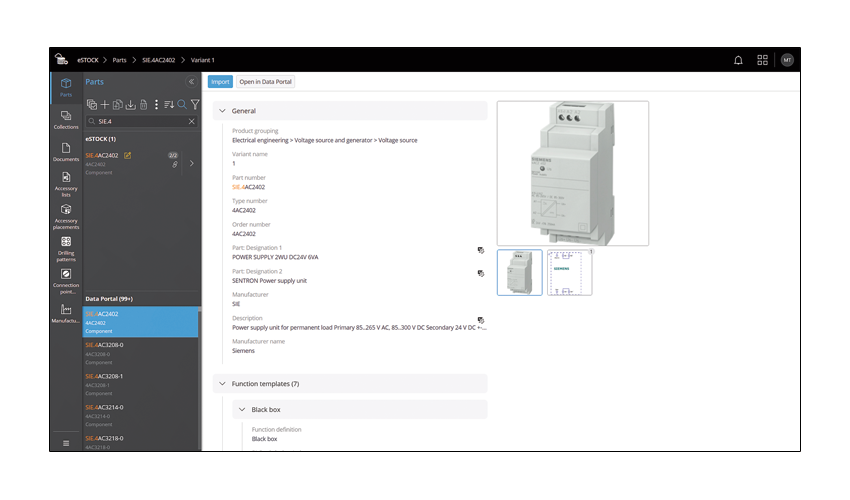Click the eSTOCK home logo icon
Image resolution: width=850 pixels, height=500 pixels.
61,59
